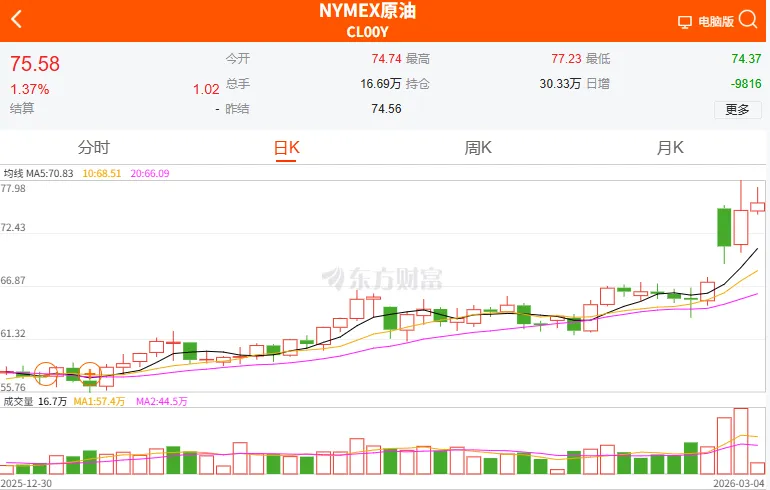Click the MA2:44.5万 volume average label
This screenshot has height=490, width=770.
162,402
